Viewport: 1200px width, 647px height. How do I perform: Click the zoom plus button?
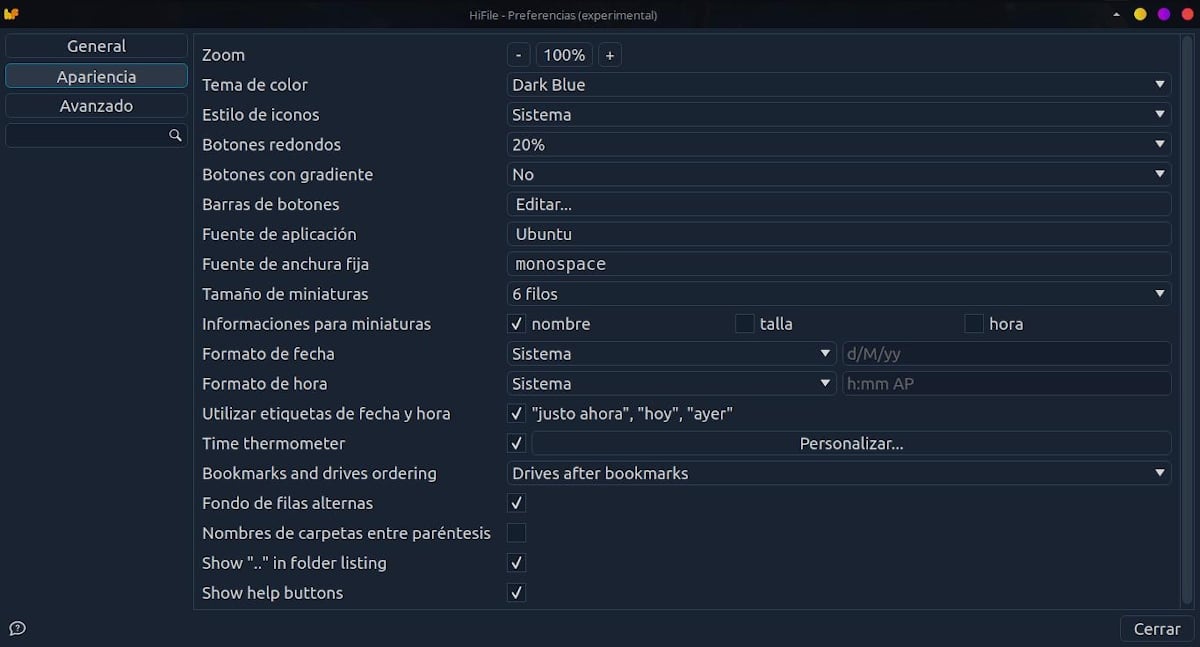[610, 55]
